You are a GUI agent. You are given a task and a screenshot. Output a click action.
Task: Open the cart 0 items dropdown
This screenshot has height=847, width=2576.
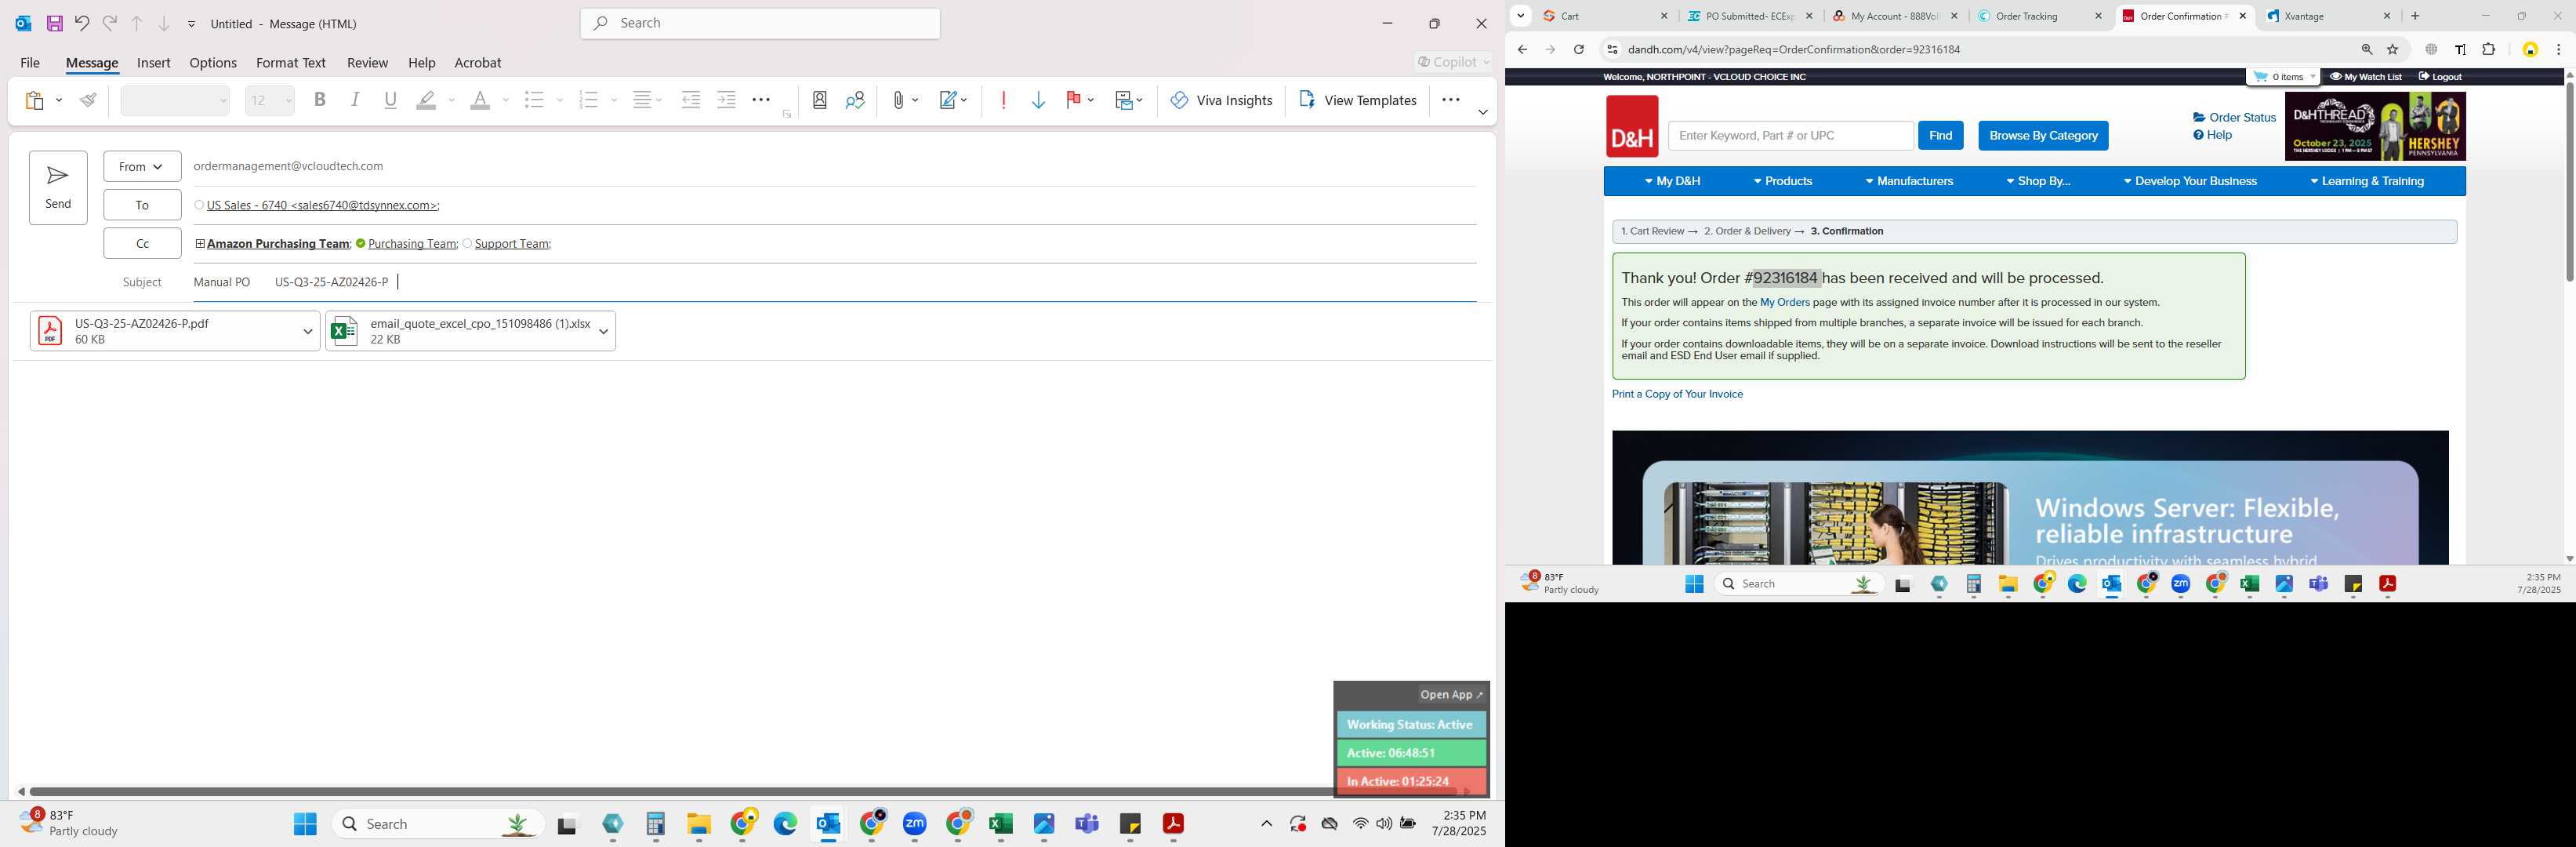pyautogui.click(x=2283, y=77)
